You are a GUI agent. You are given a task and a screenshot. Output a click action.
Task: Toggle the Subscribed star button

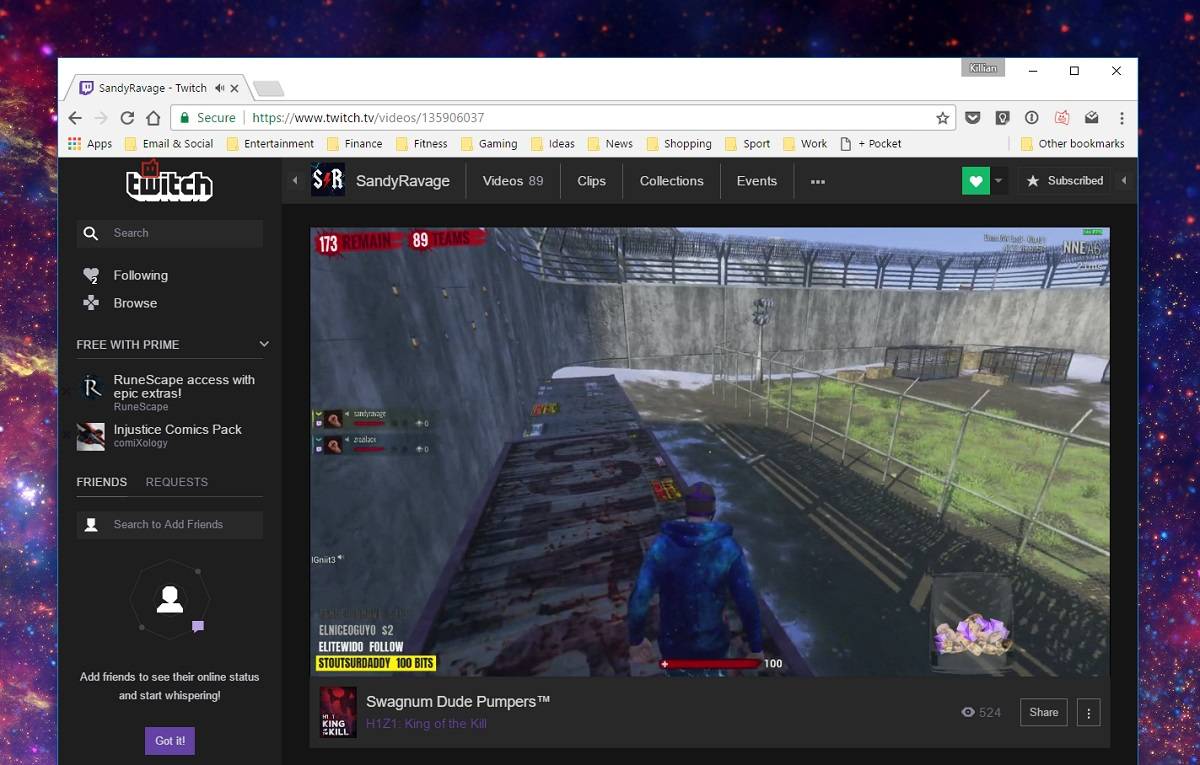1064,181
